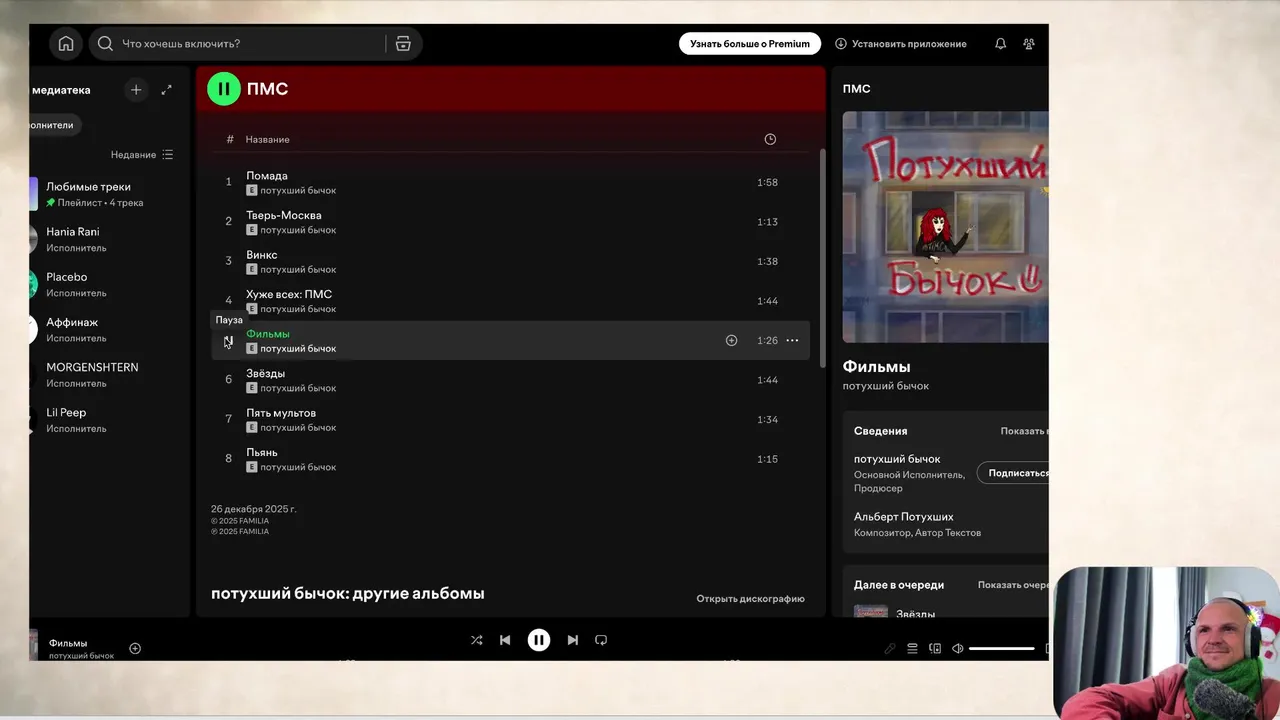Click the plus button to create in library

coord(136,90)
